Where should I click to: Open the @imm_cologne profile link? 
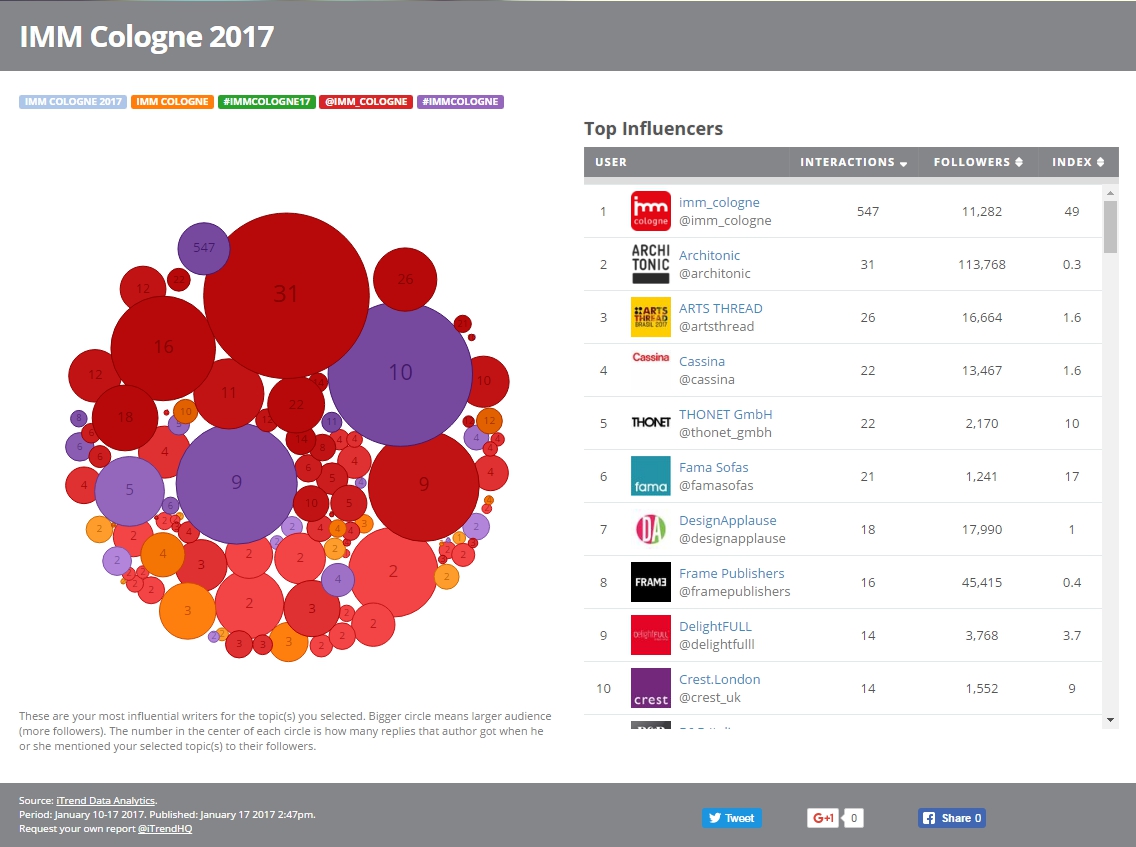(724, 220)
